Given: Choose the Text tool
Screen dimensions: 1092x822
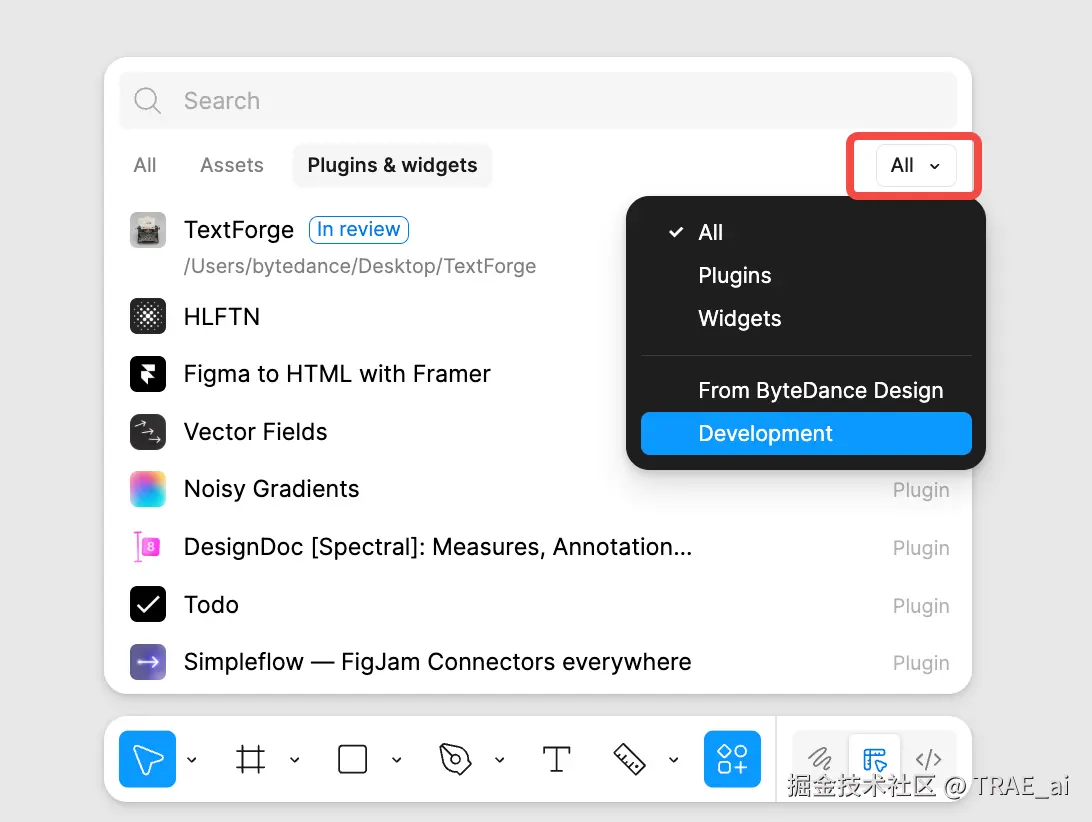Looking at the screenshot, I should [556, 759].
